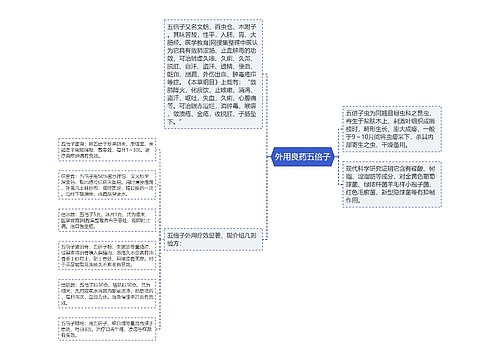The image size is (500, 360).
Task: Select the 五倍子猪胆栓 recipe node
Action: 107,255
